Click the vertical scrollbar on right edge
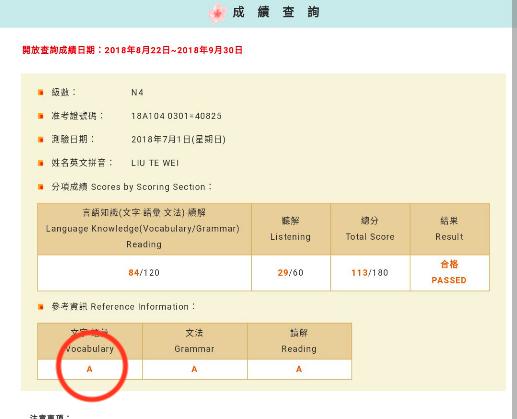 pos(515,209)
